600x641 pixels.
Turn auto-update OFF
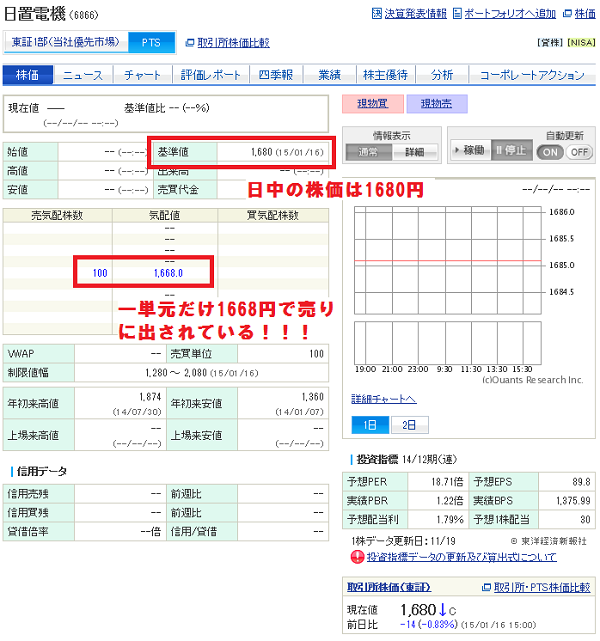click(x=579, y=152)
